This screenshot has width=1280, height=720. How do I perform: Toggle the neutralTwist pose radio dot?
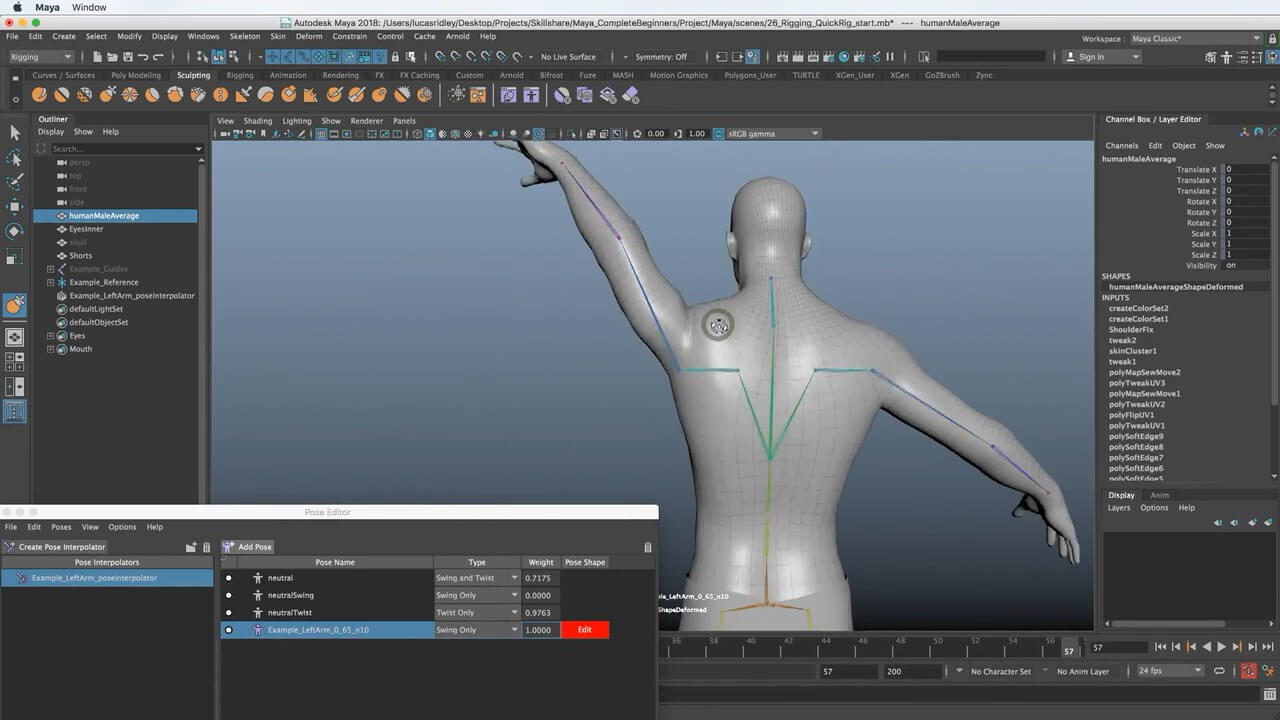pos(228,612)
